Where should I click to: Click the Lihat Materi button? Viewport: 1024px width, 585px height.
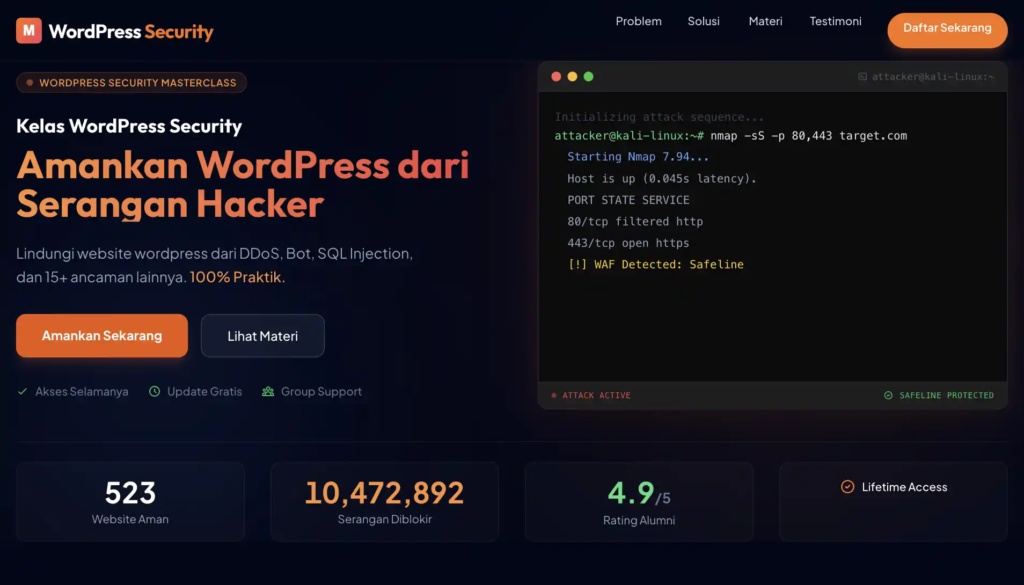[x=262, y=336]
